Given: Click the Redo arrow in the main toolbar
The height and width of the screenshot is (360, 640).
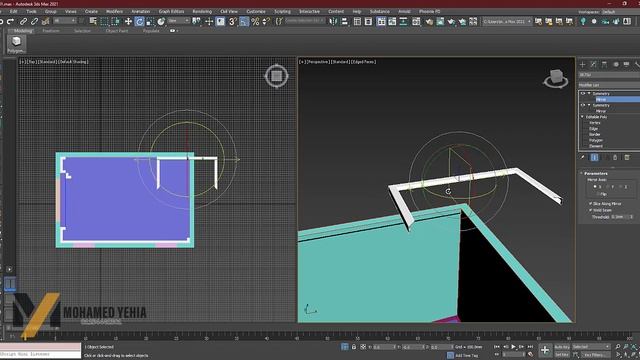Looking at the screenshot, I should 11,21.
